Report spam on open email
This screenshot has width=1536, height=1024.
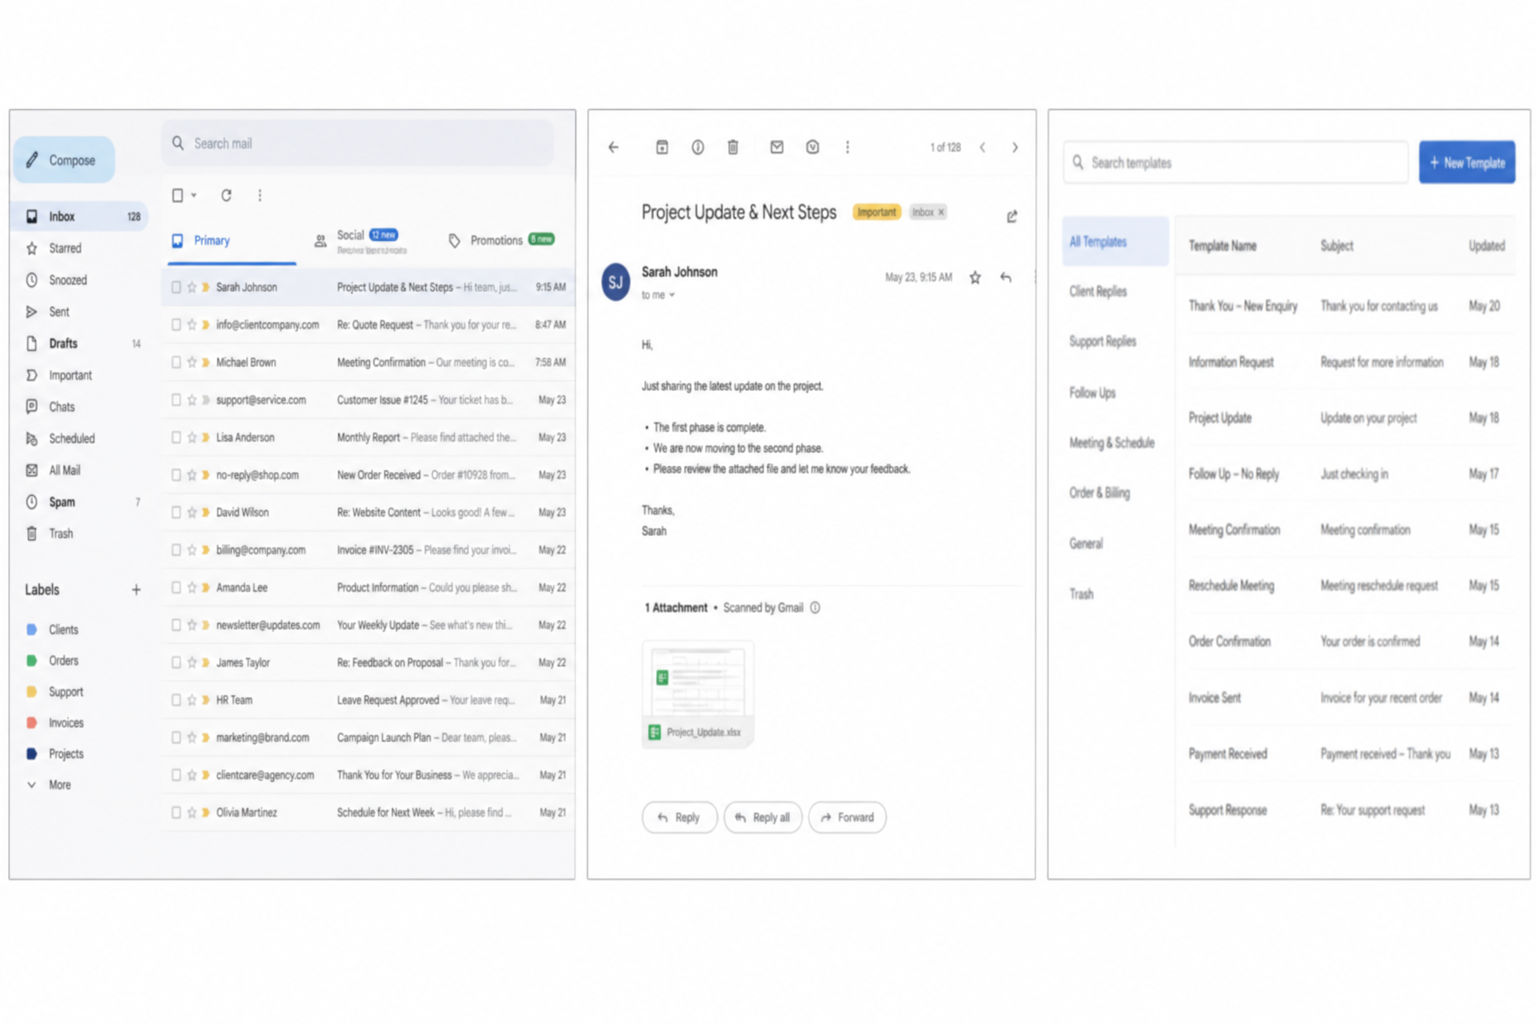698,148
